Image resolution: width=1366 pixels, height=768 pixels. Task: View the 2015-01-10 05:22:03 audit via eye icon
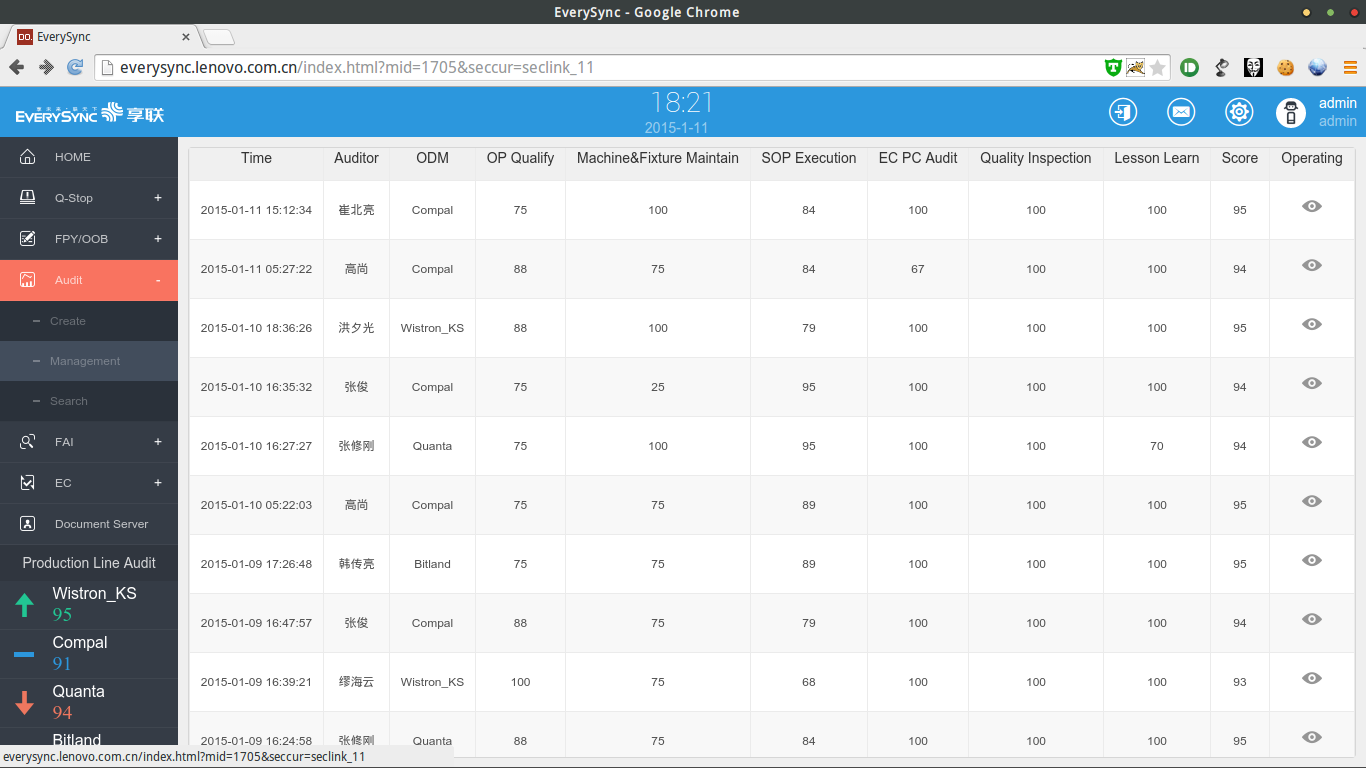pos(1312,501)
